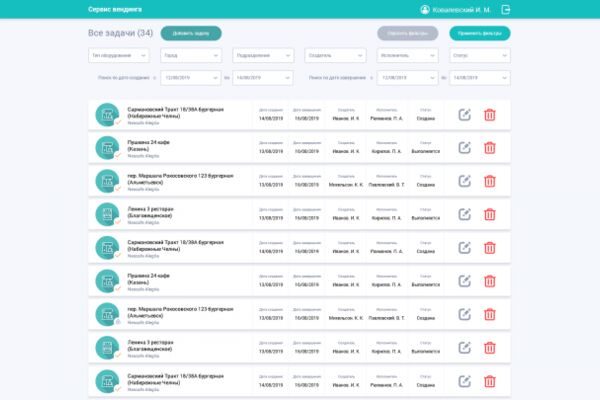Open the Тип оборудования filter dropdown
Screen dimensions: 600x400
119,56
